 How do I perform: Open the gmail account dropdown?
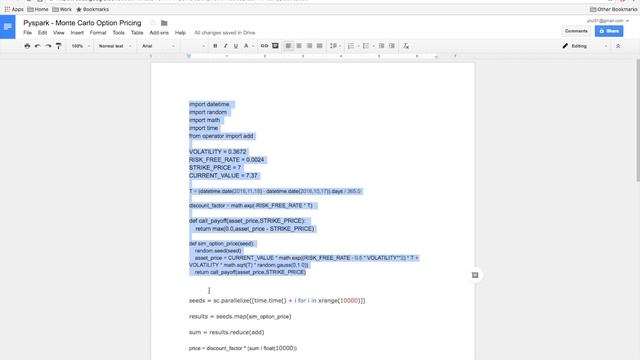tap(608, 20)
